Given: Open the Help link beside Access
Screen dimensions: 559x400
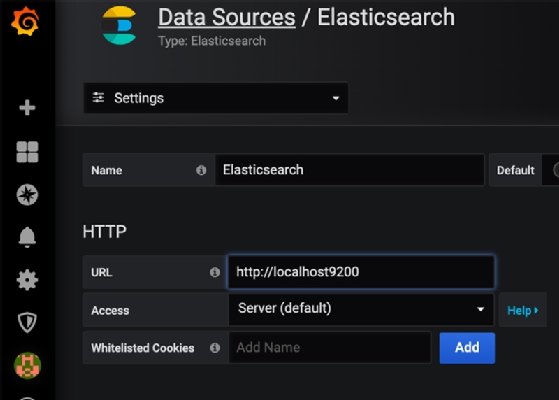Looking at the screenshot, I should [523, 310].
